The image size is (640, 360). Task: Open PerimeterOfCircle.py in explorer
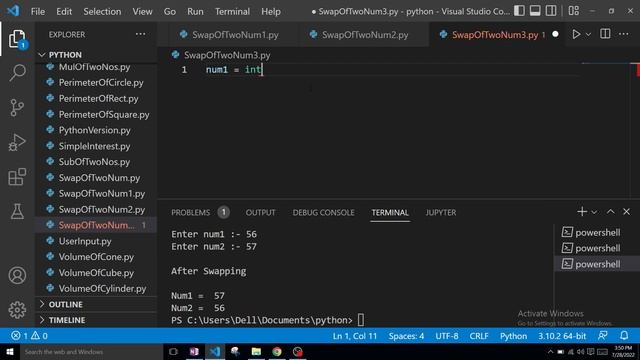[101, 83]
